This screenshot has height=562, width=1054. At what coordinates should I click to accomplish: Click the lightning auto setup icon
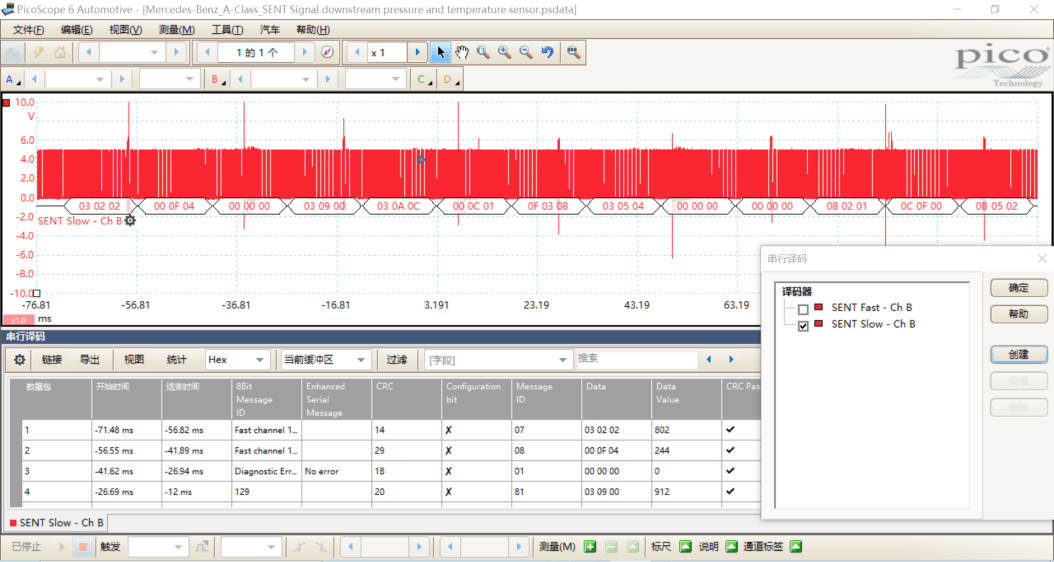pos(38,52)
